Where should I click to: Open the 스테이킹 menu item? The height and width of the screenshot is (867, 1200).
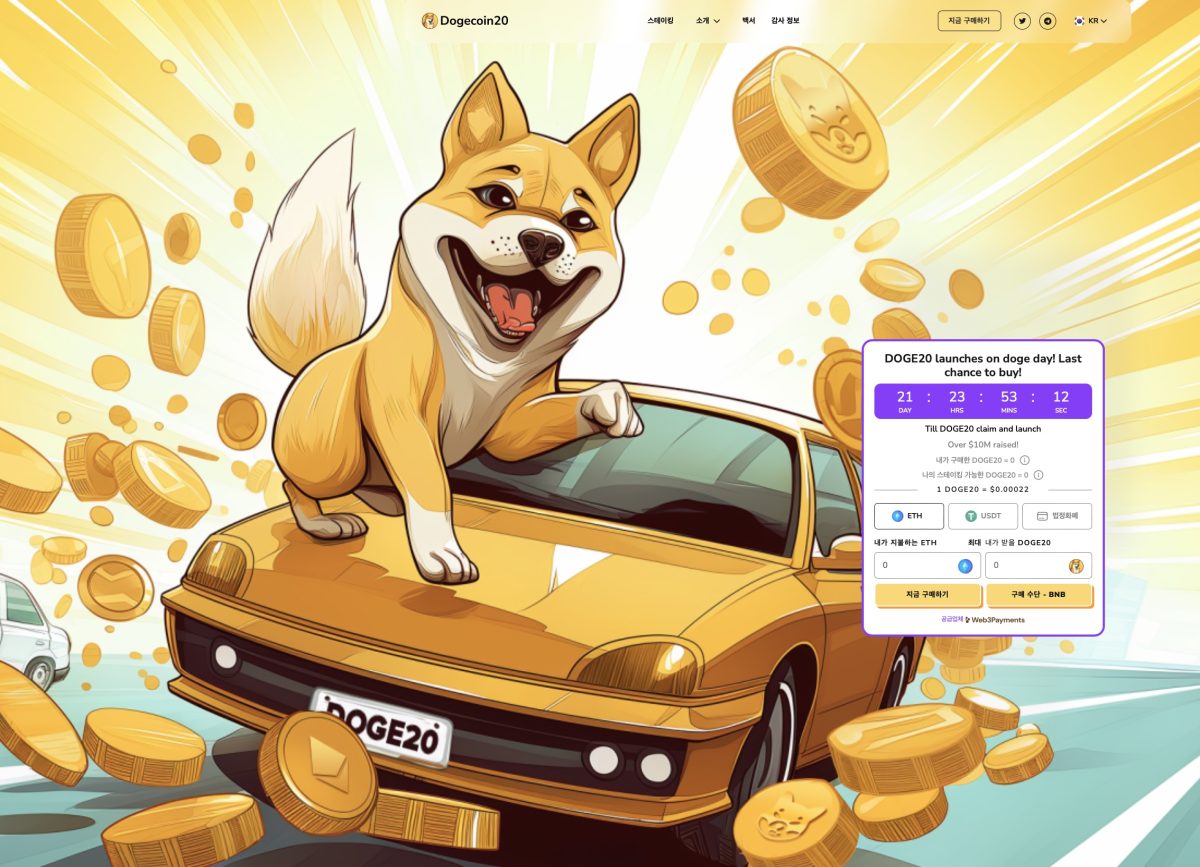(x=660, y=21)
